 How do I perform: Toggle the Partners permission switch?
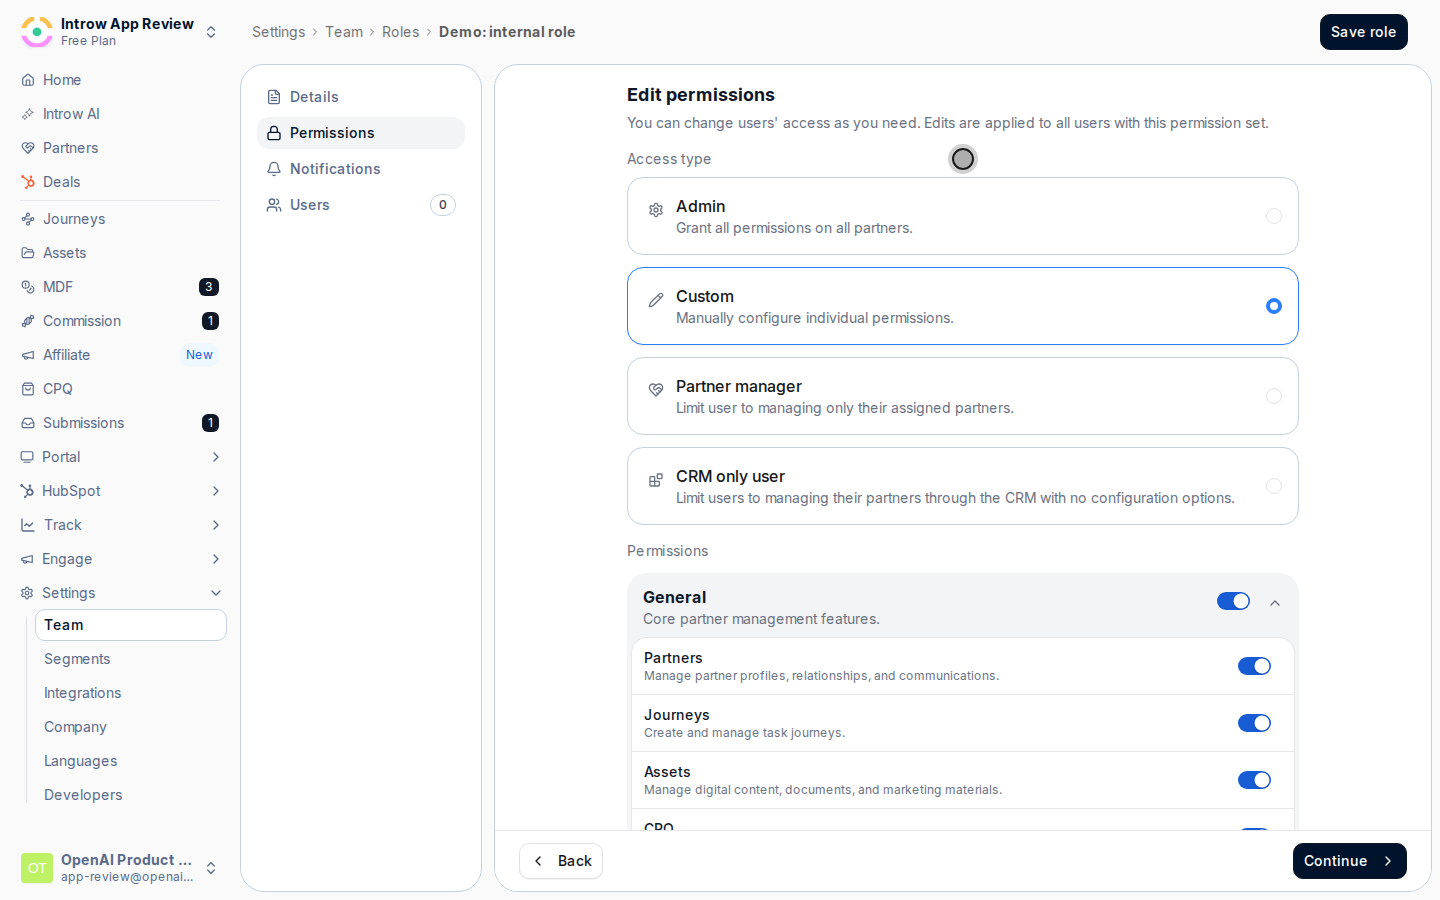tap(1254, 666)
